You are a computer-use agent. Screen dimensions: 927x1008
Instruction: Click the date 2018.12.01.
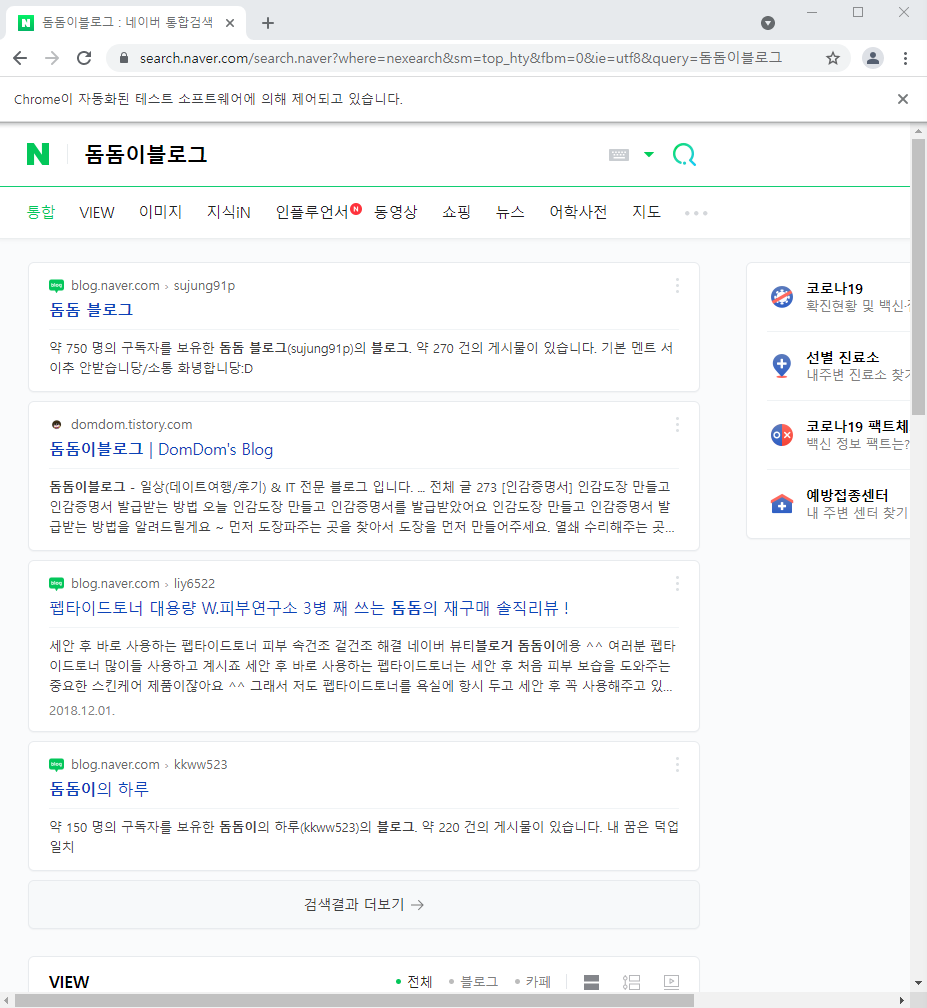click(82, 710)
